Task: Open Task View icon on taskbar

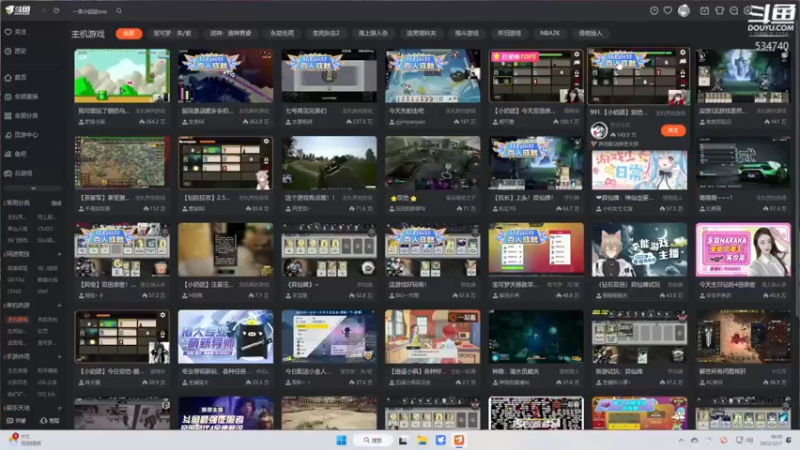Action: click(x=403, y=440)
